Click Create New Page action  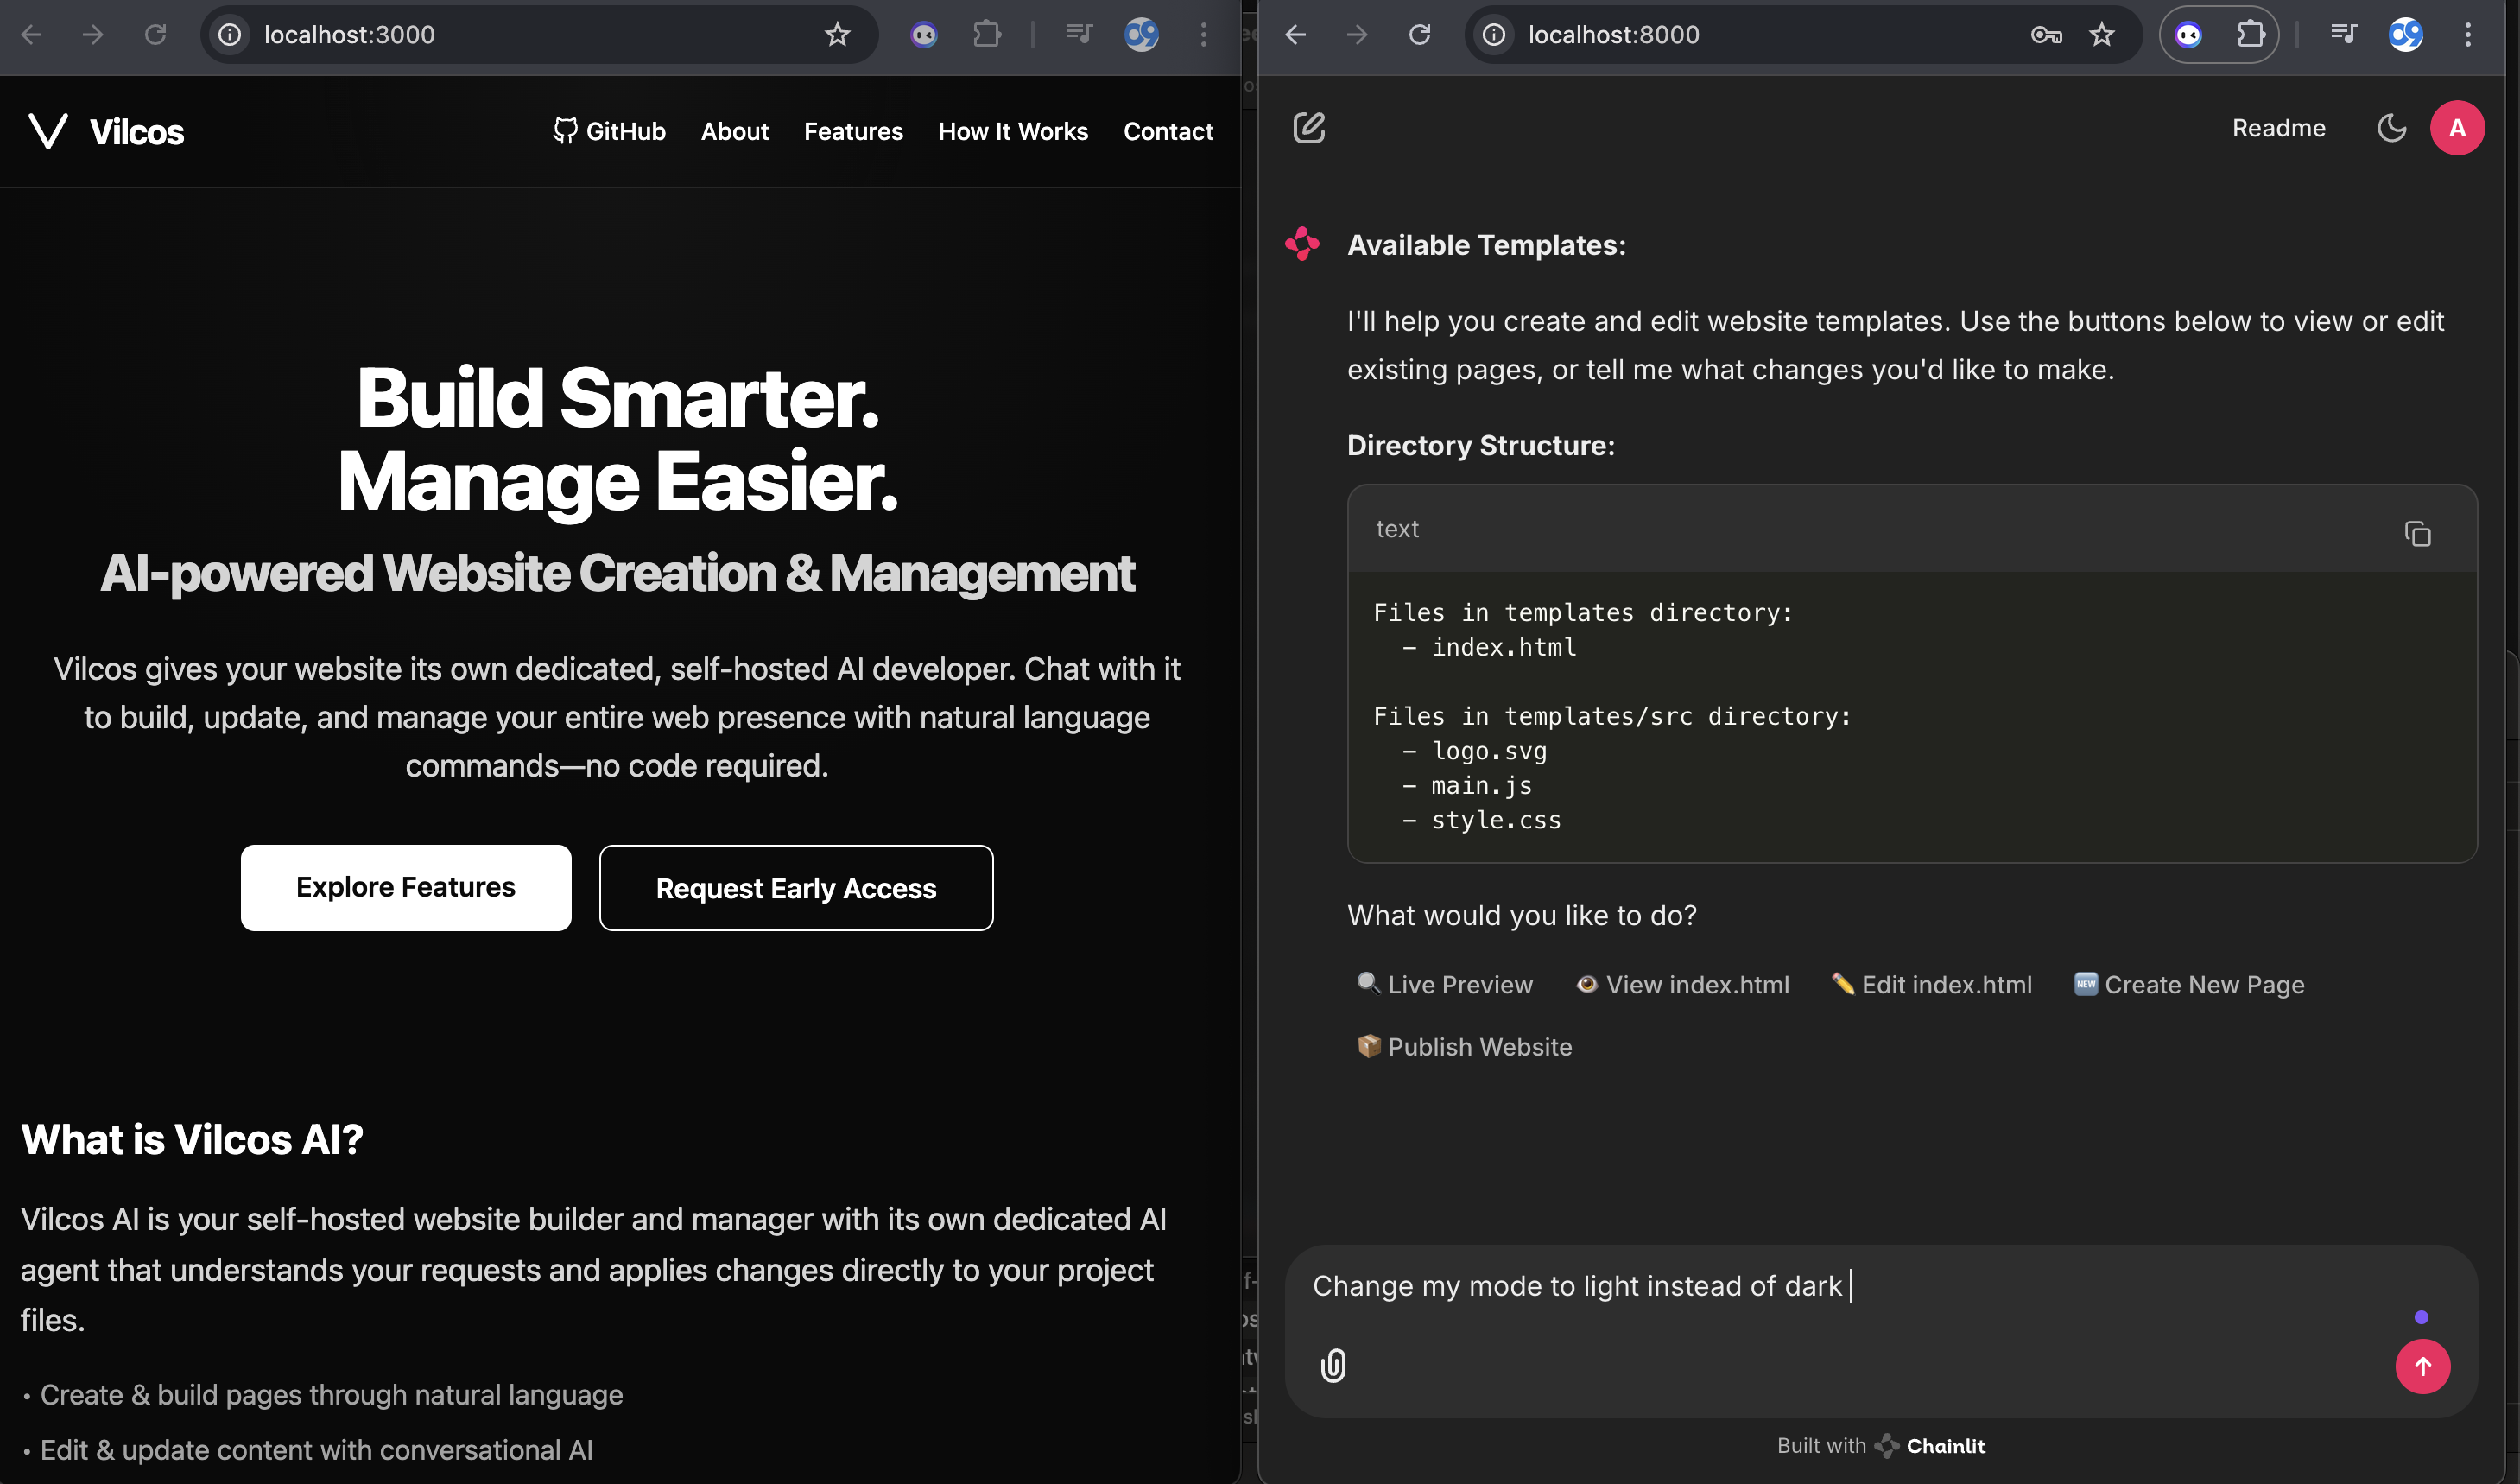point(2189,985)
